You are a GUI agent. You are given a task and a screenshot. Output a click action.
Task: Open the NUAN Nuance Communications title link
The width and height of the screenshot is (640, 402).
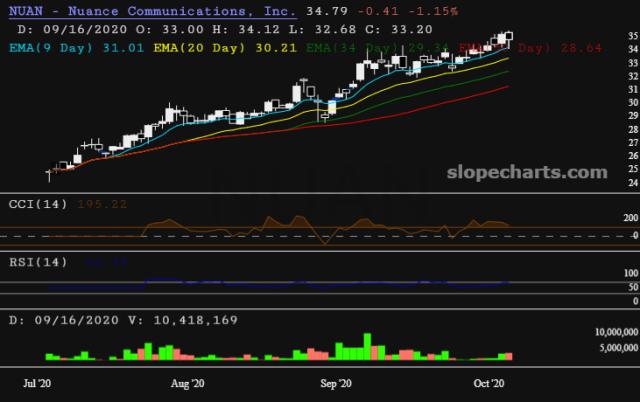152,11
